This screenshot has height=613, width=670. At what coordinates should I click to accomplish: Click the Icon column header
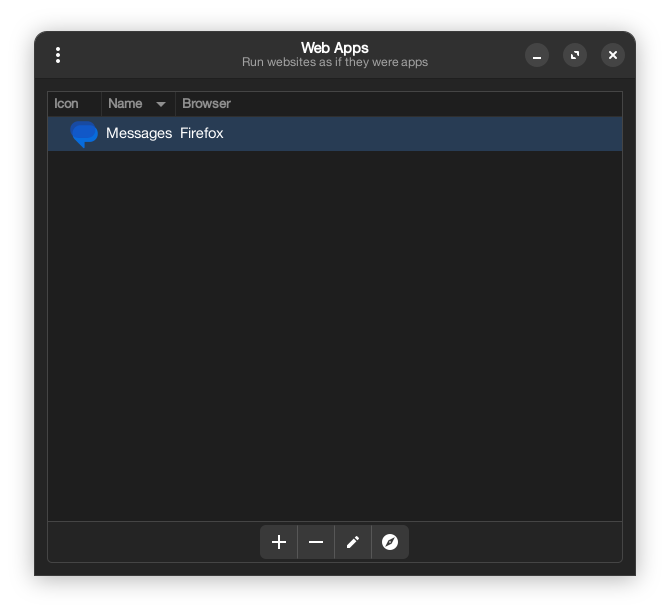point(74,104)
